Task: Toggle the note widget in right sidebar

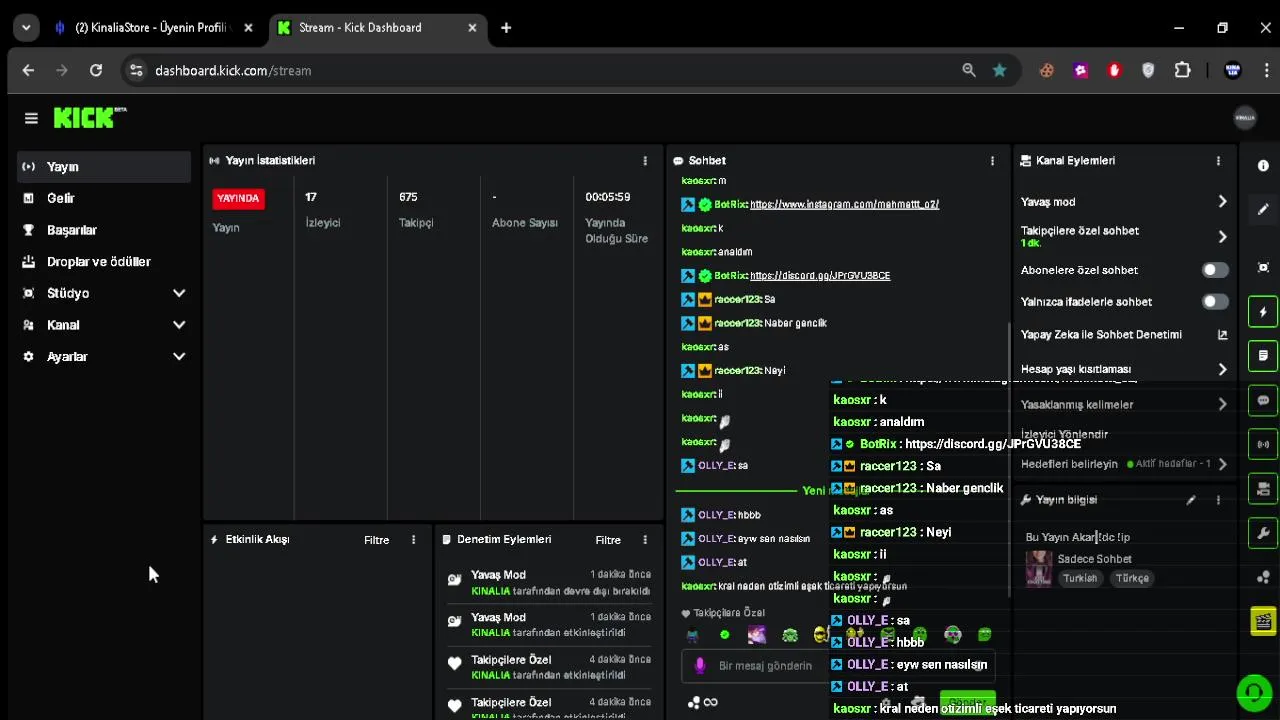Action: coord(1263,356)
